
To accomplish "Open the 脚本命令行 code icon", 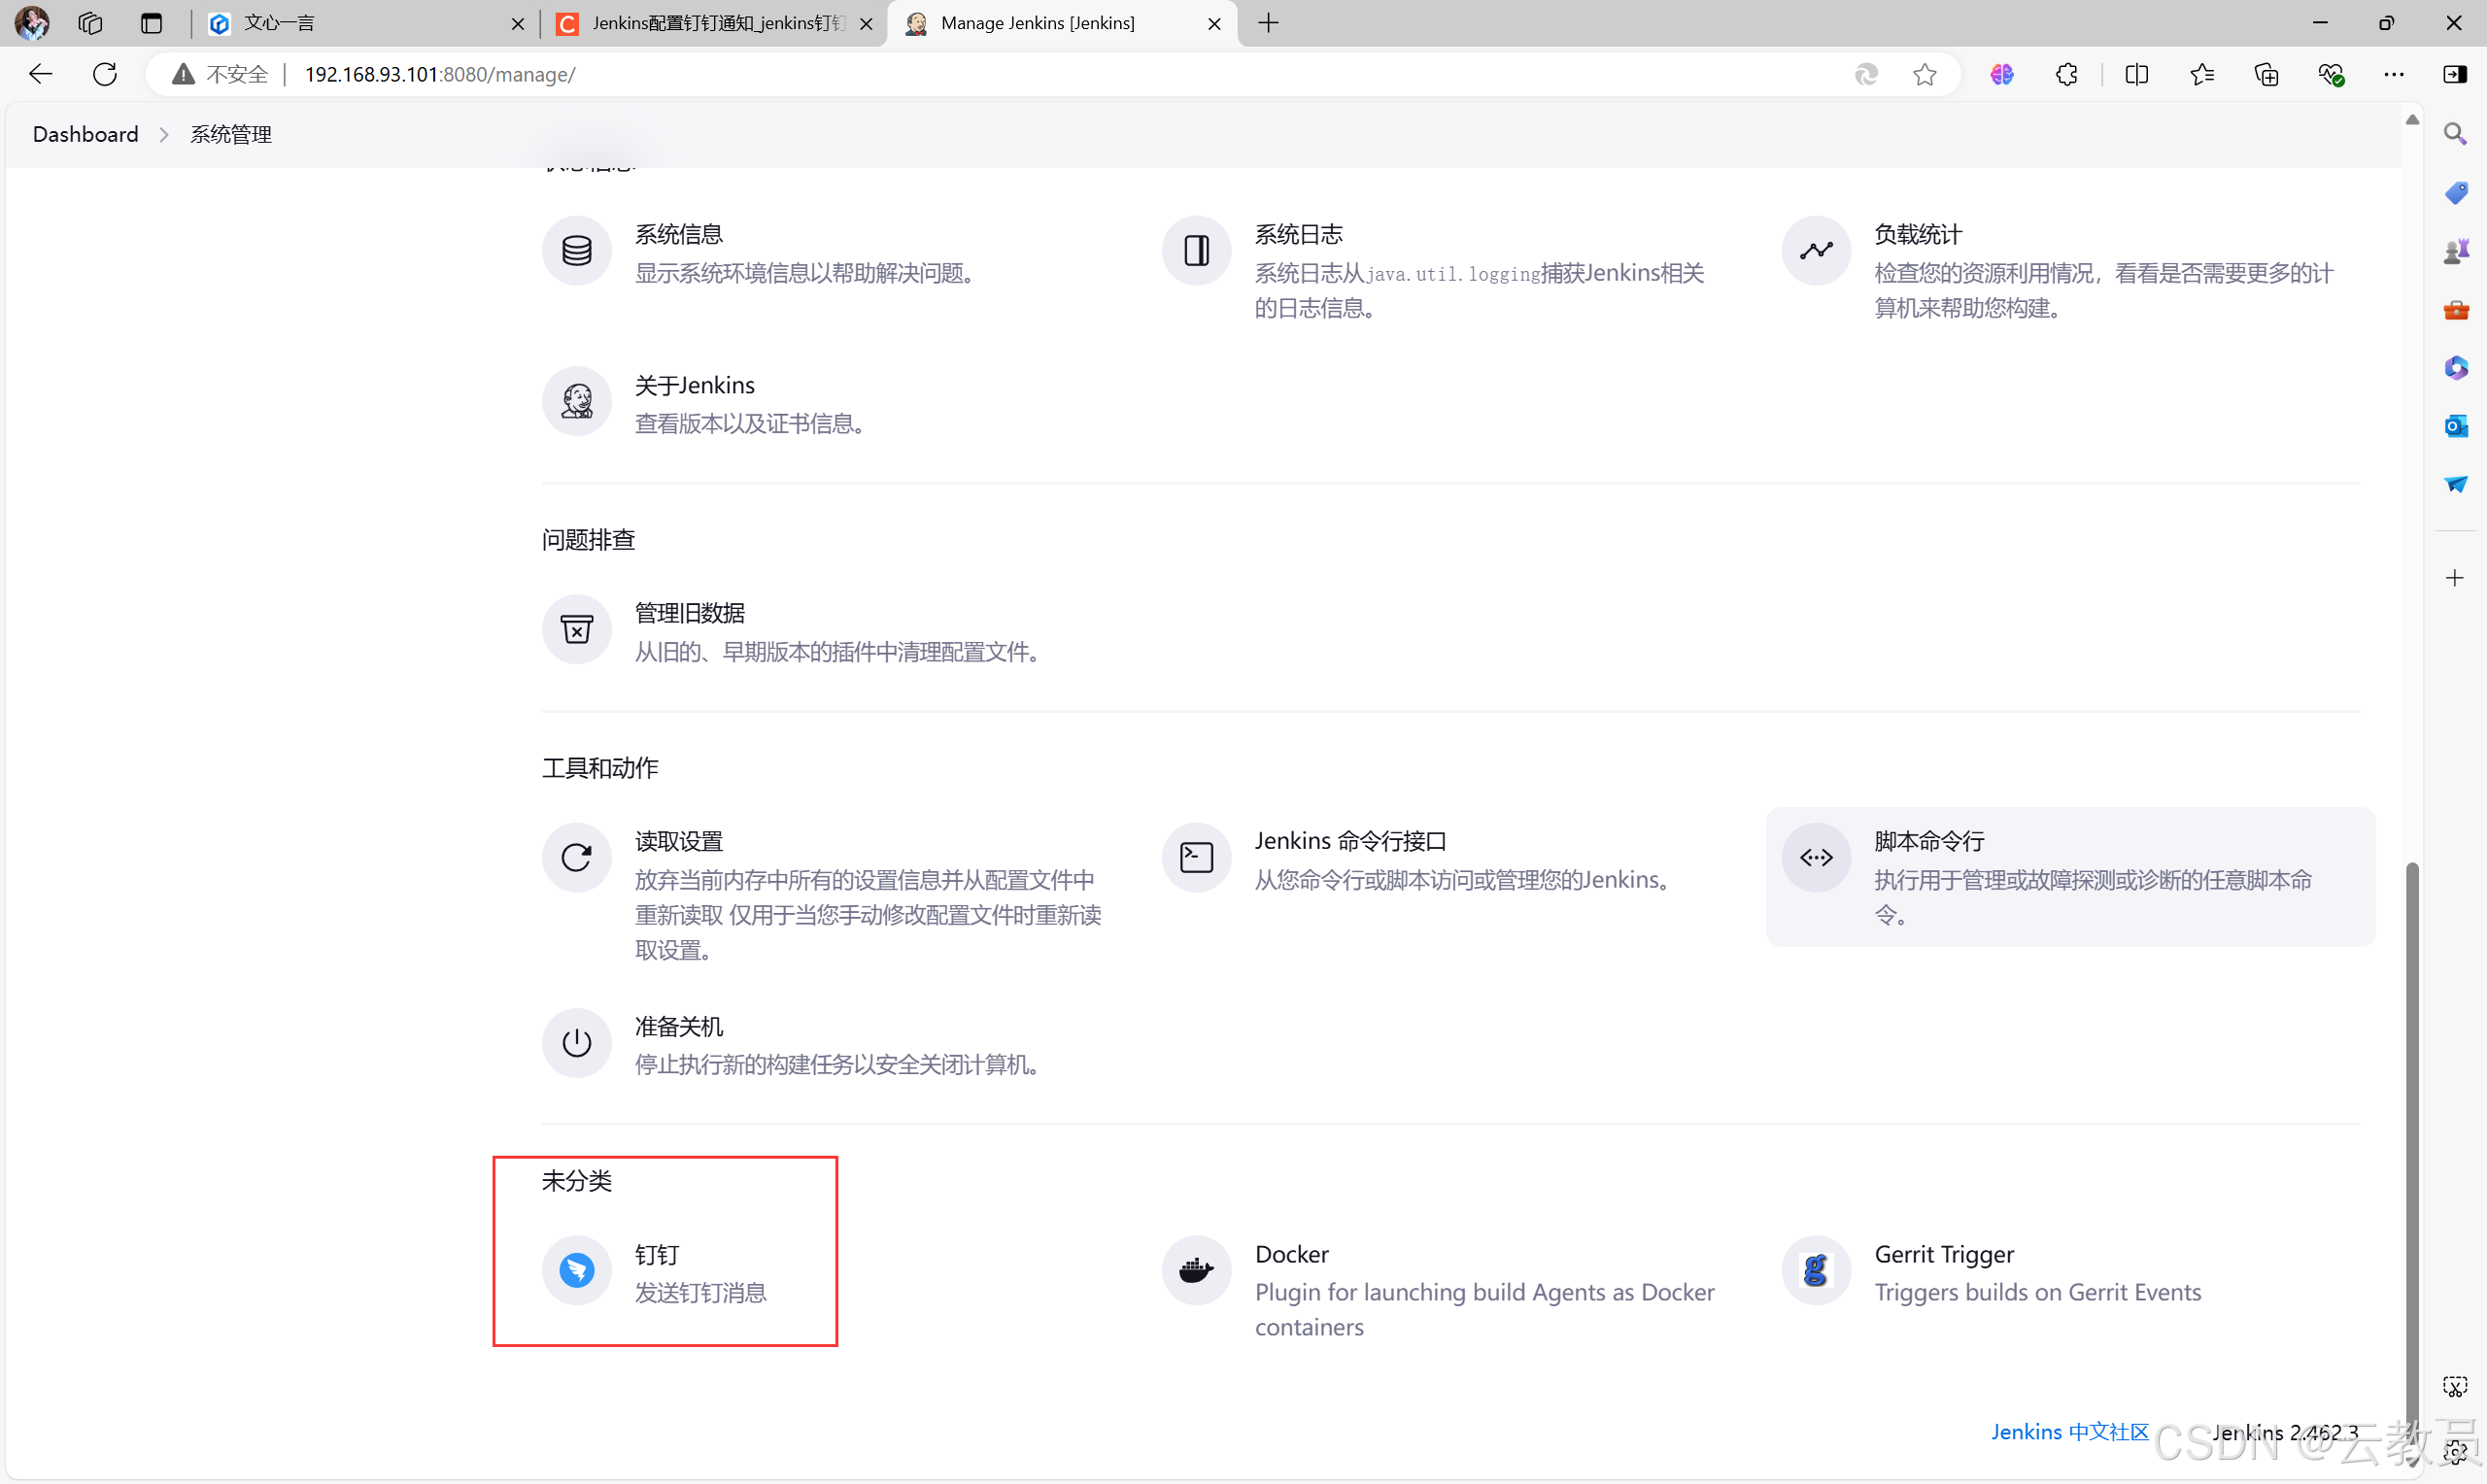I will [x=1816, y=857].
